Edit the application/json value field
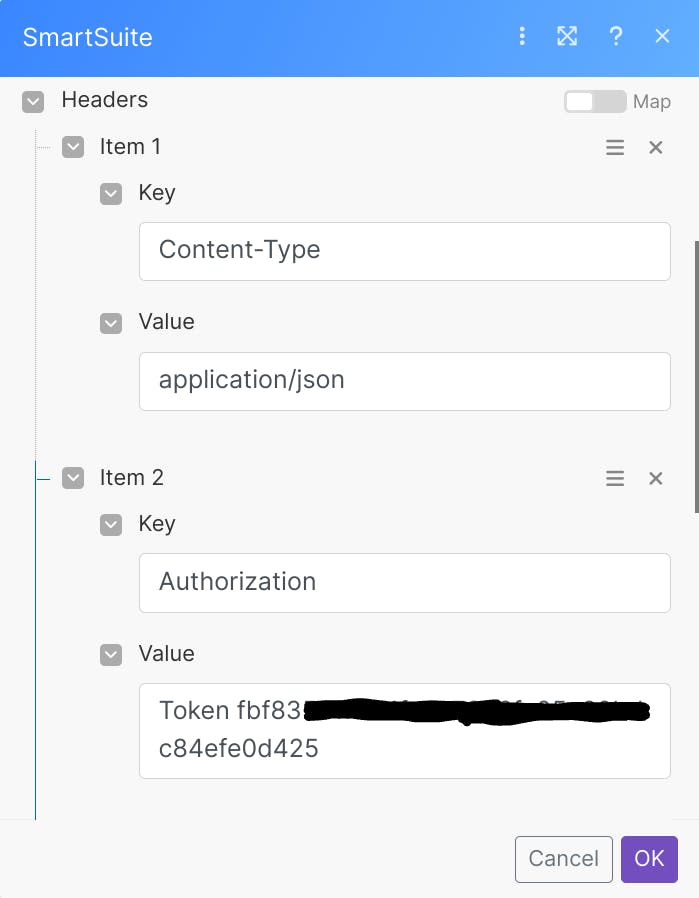 (405, 381)
